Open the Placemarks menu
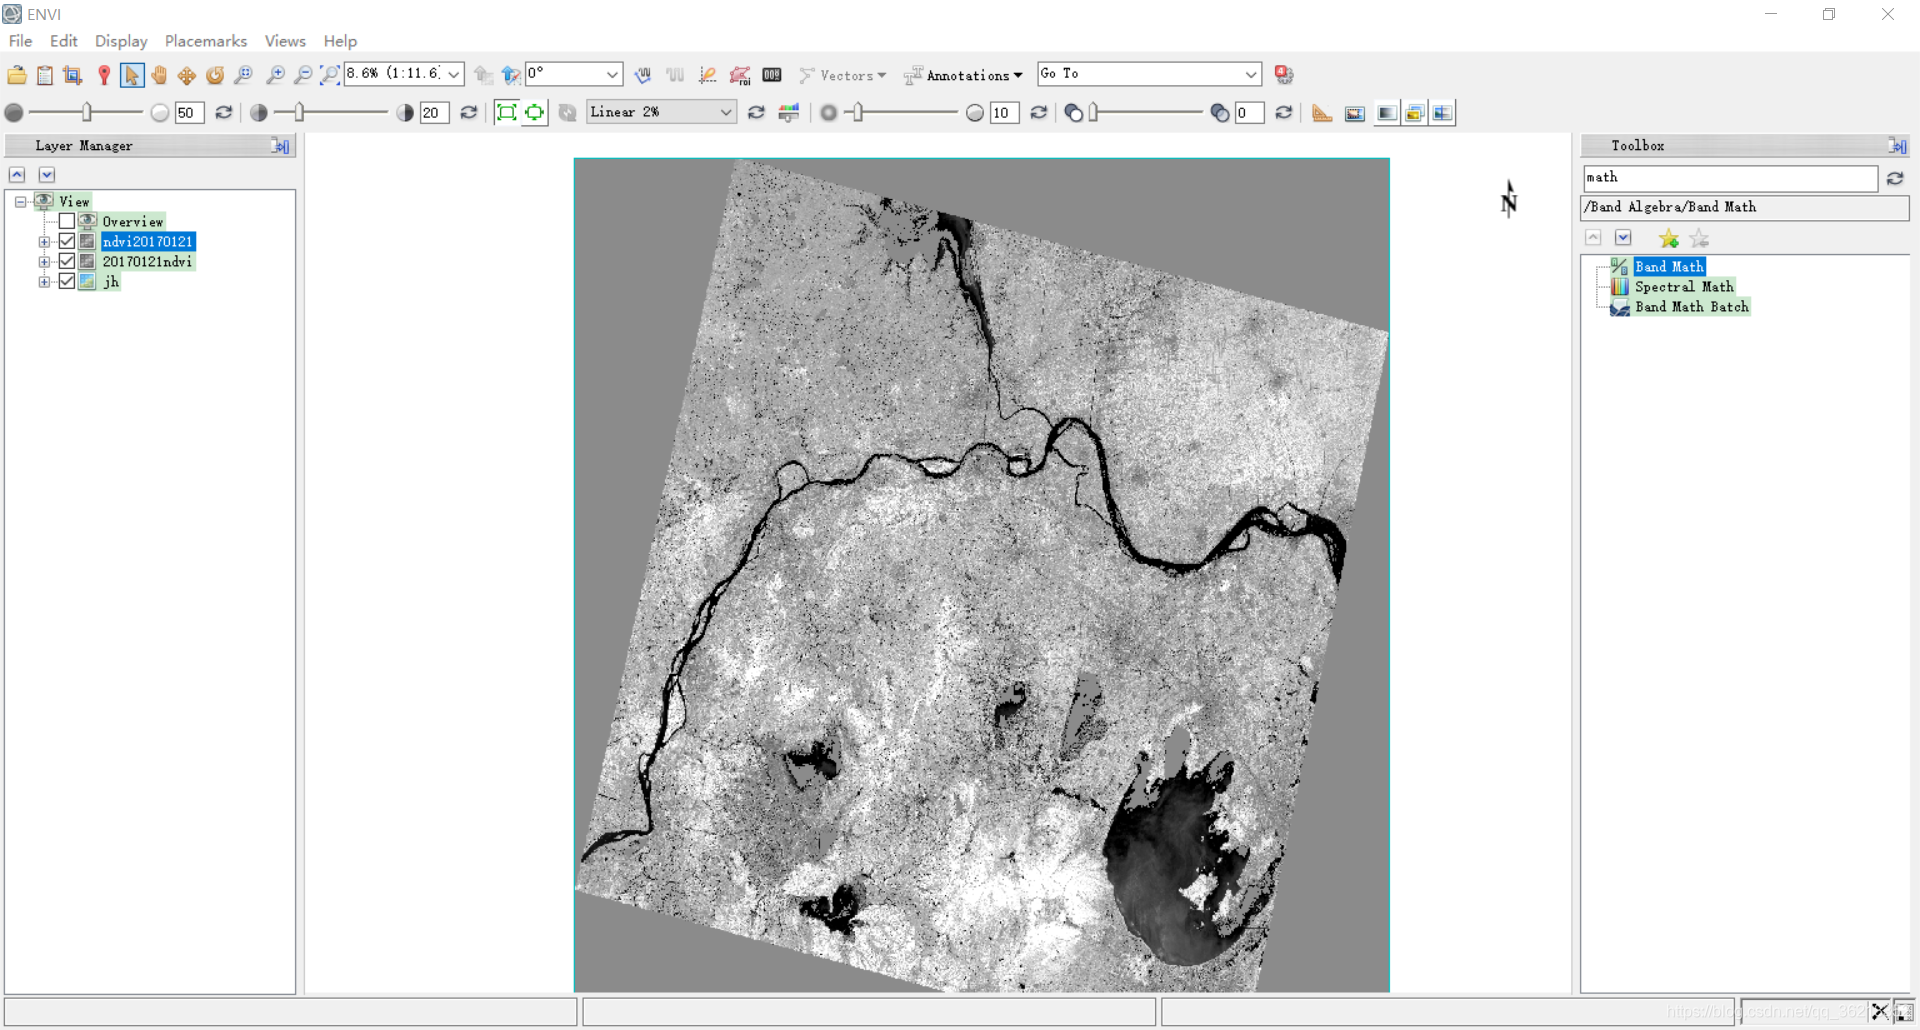The image size is (1920, 1030). (x=206, y=41)
